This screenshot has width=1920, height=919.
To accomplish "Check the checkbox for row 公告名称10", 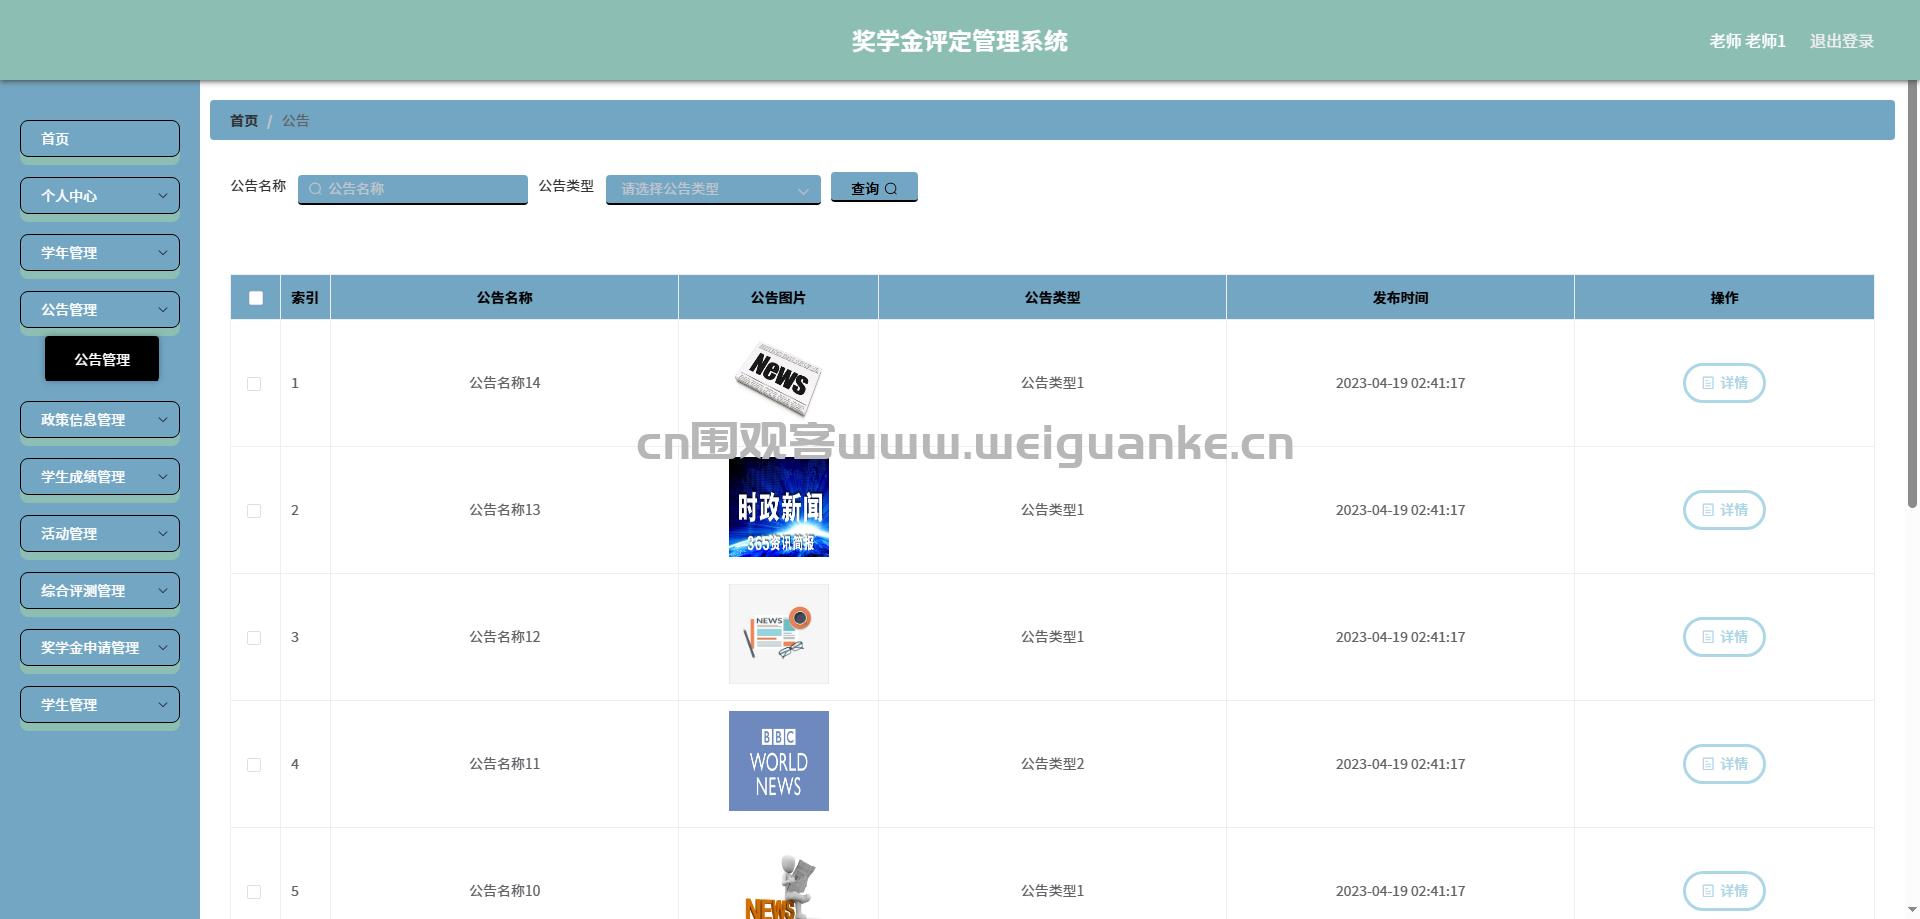I will click(254, 892).
